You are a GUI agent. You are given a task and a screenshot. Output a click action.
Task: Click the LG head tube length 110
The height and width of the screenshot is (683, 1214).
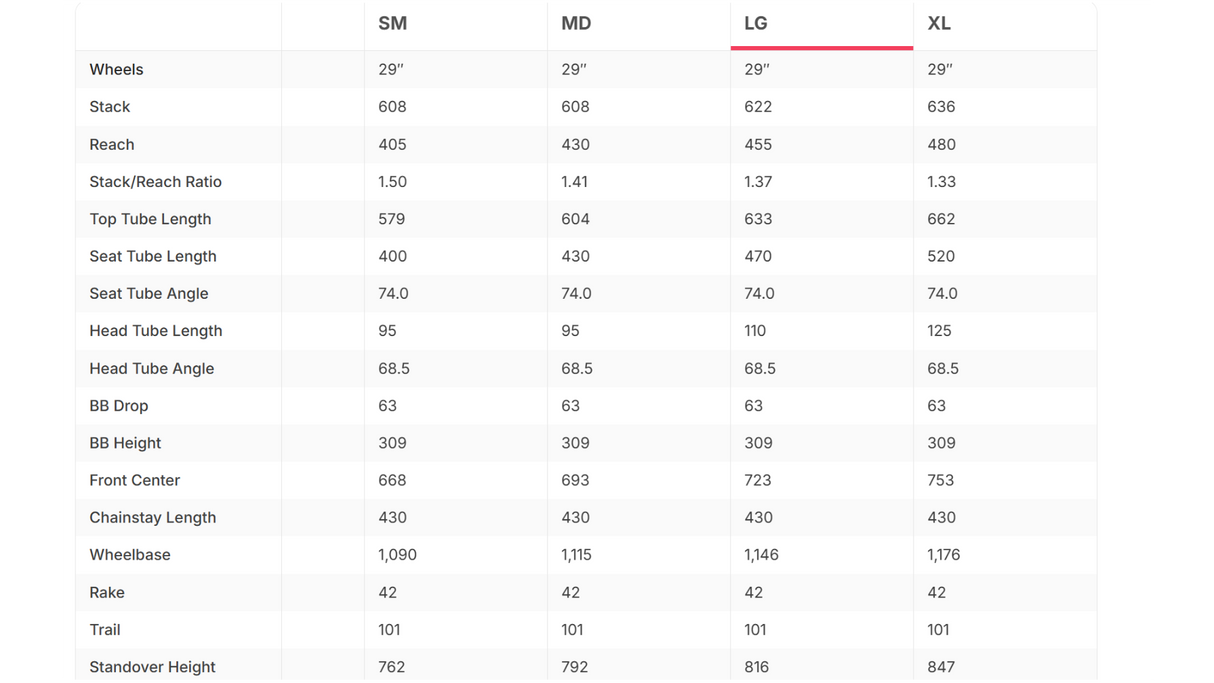click(x=755, y=331)
